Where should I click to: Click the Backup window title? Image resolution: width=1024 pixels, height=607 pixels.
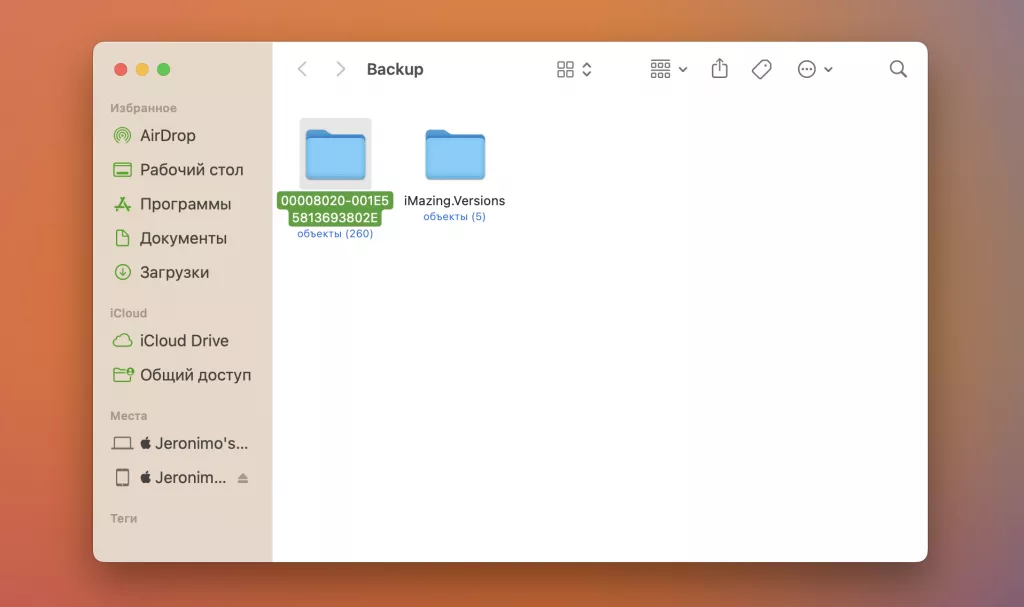[x=394, y=69]
